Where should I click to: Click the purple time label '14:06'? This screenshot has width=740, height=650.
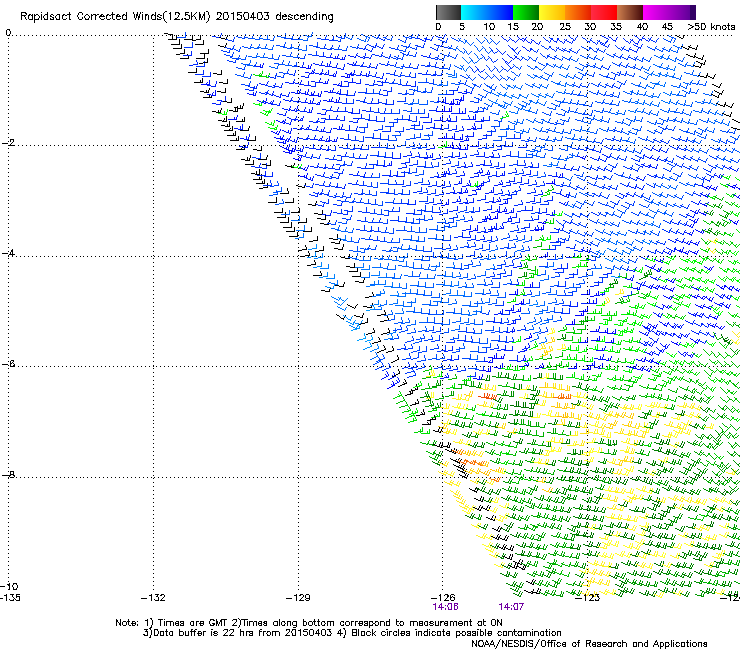[x=446, y=607]
